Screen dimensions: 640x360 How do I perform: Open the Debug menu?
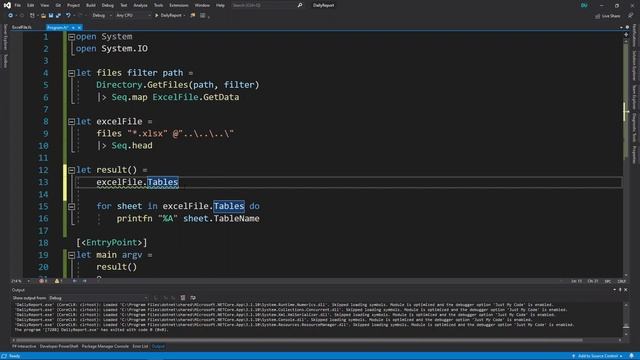click(108, 5)
